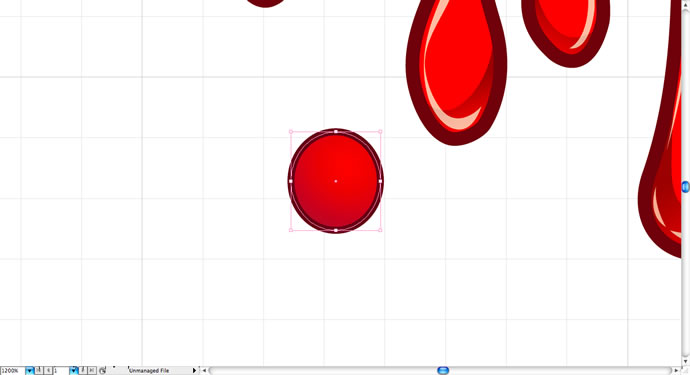Select the large red teardrop shape

pos(456,70)
